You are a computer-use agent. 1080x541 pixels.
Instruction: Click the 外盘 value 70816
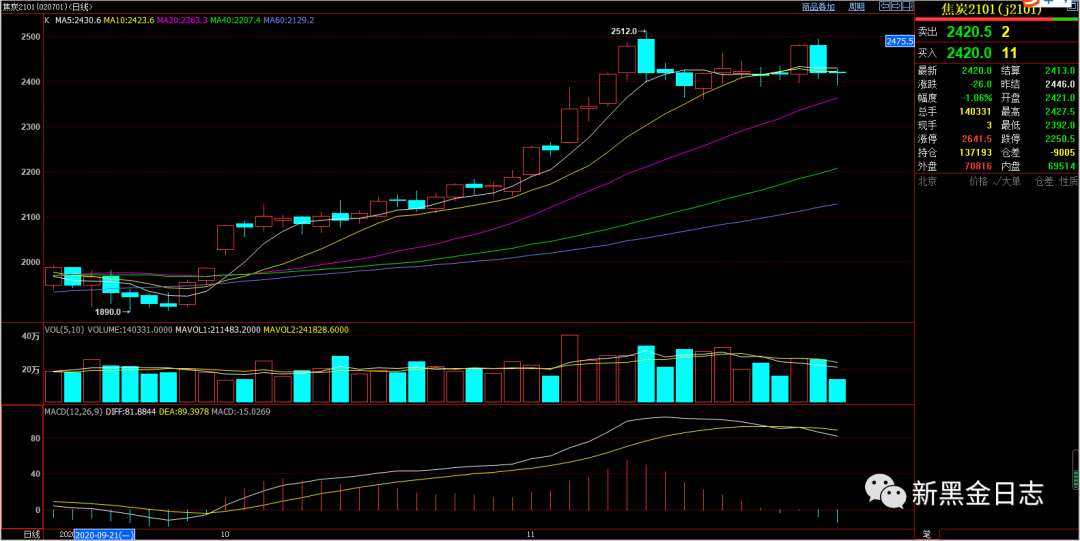(977, 167)
